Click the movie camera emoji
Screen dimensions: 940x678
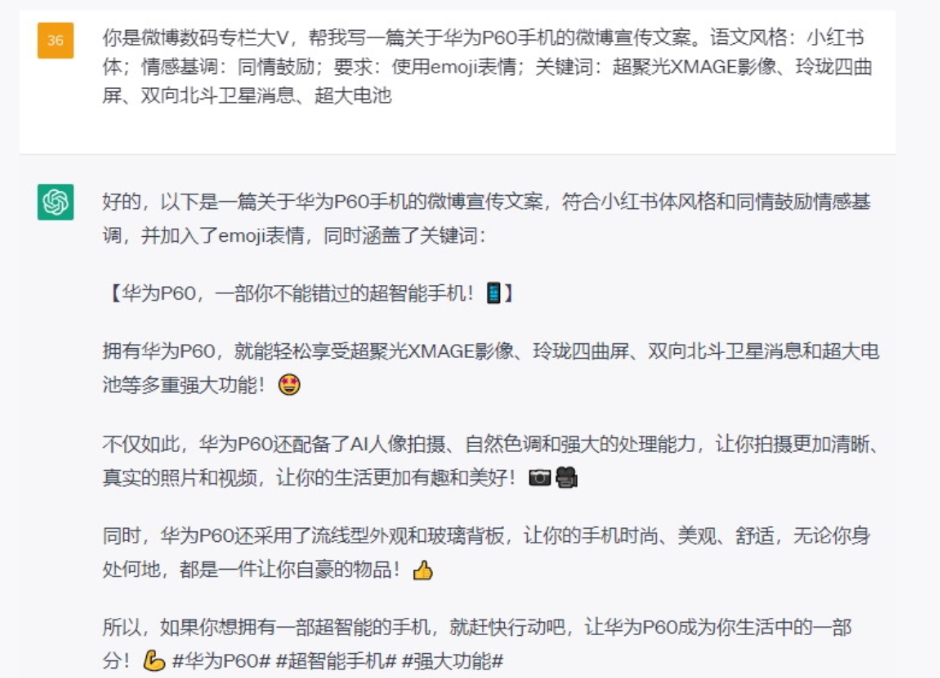(567, 478)
